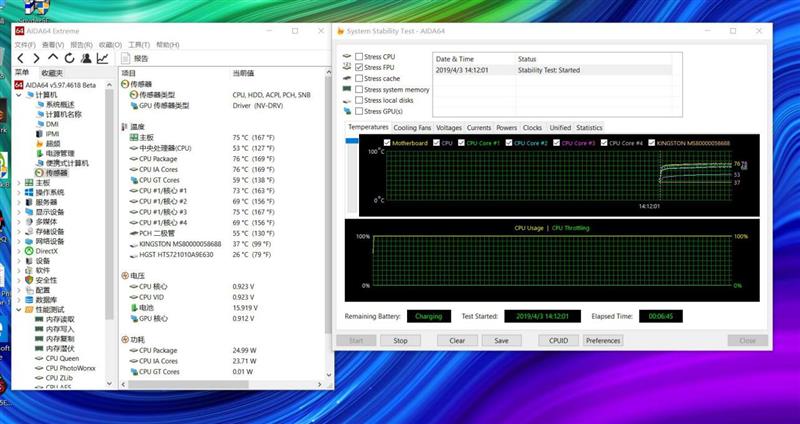Select the CPU Queen benchmark icon
The height and width of the screenshot is (424, 800).
[x=39, y=359]
